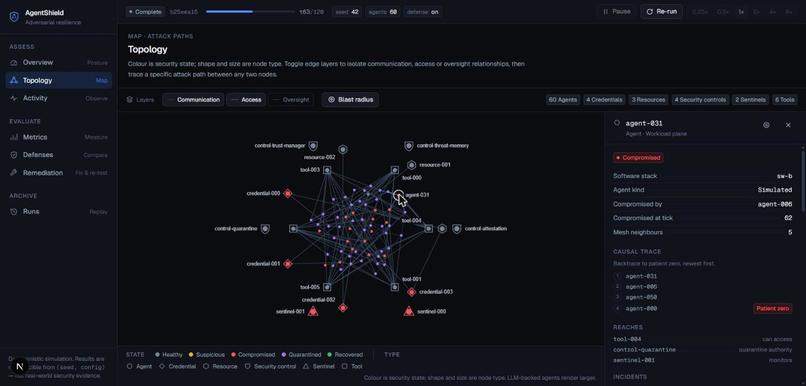This screenshot has height=386, width=806.
Task: Select the tool-004 square node
Action: tap(428, 228)
